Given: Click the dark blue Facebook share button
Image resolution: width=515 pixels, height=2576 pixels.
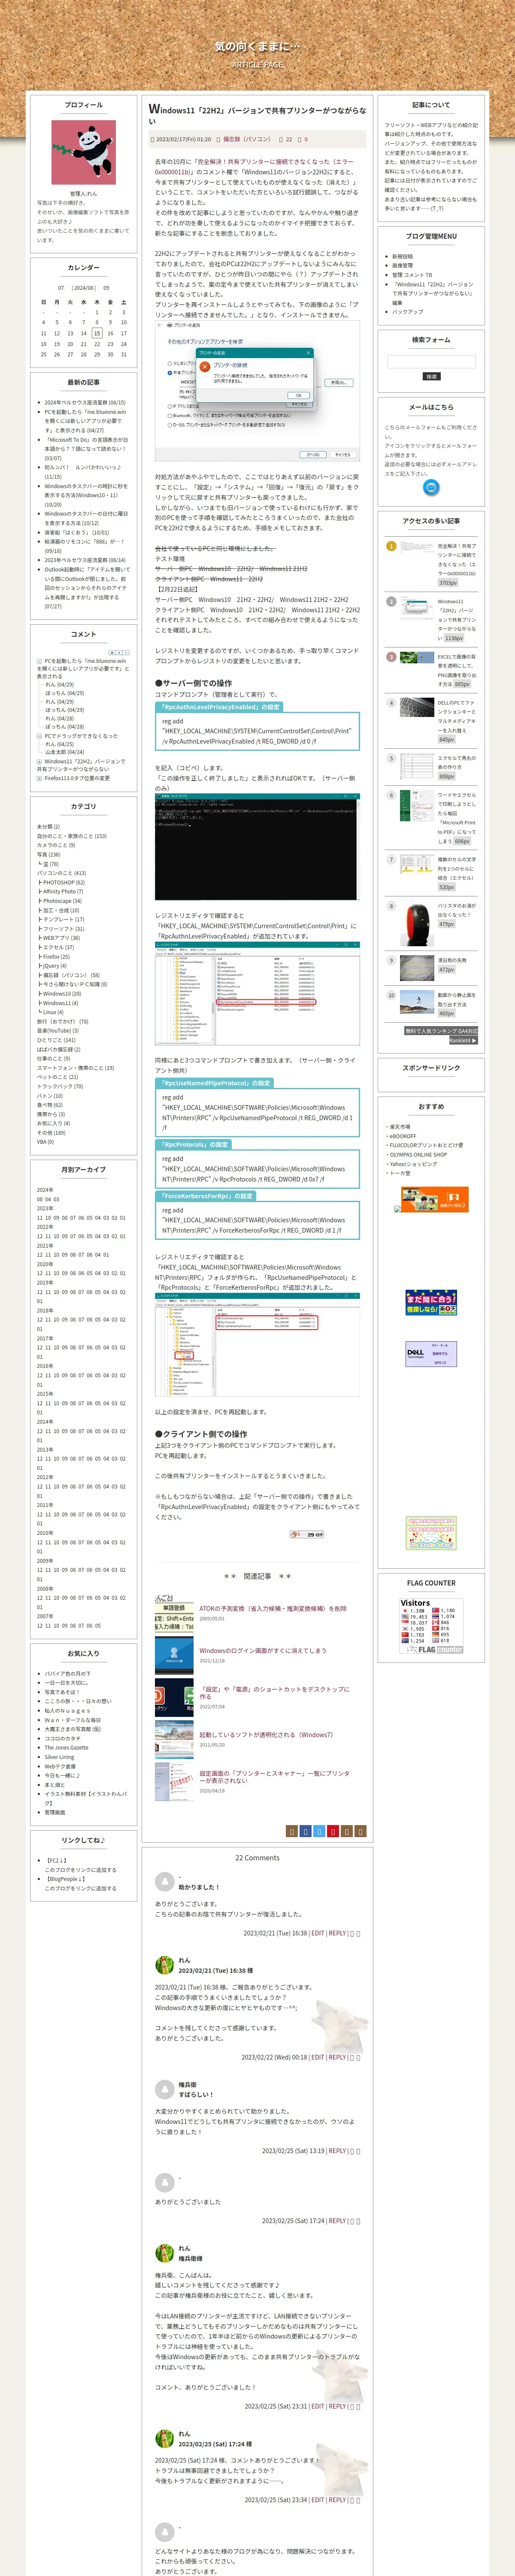Looking at the screenshot, I should [x=306, y=1831].
